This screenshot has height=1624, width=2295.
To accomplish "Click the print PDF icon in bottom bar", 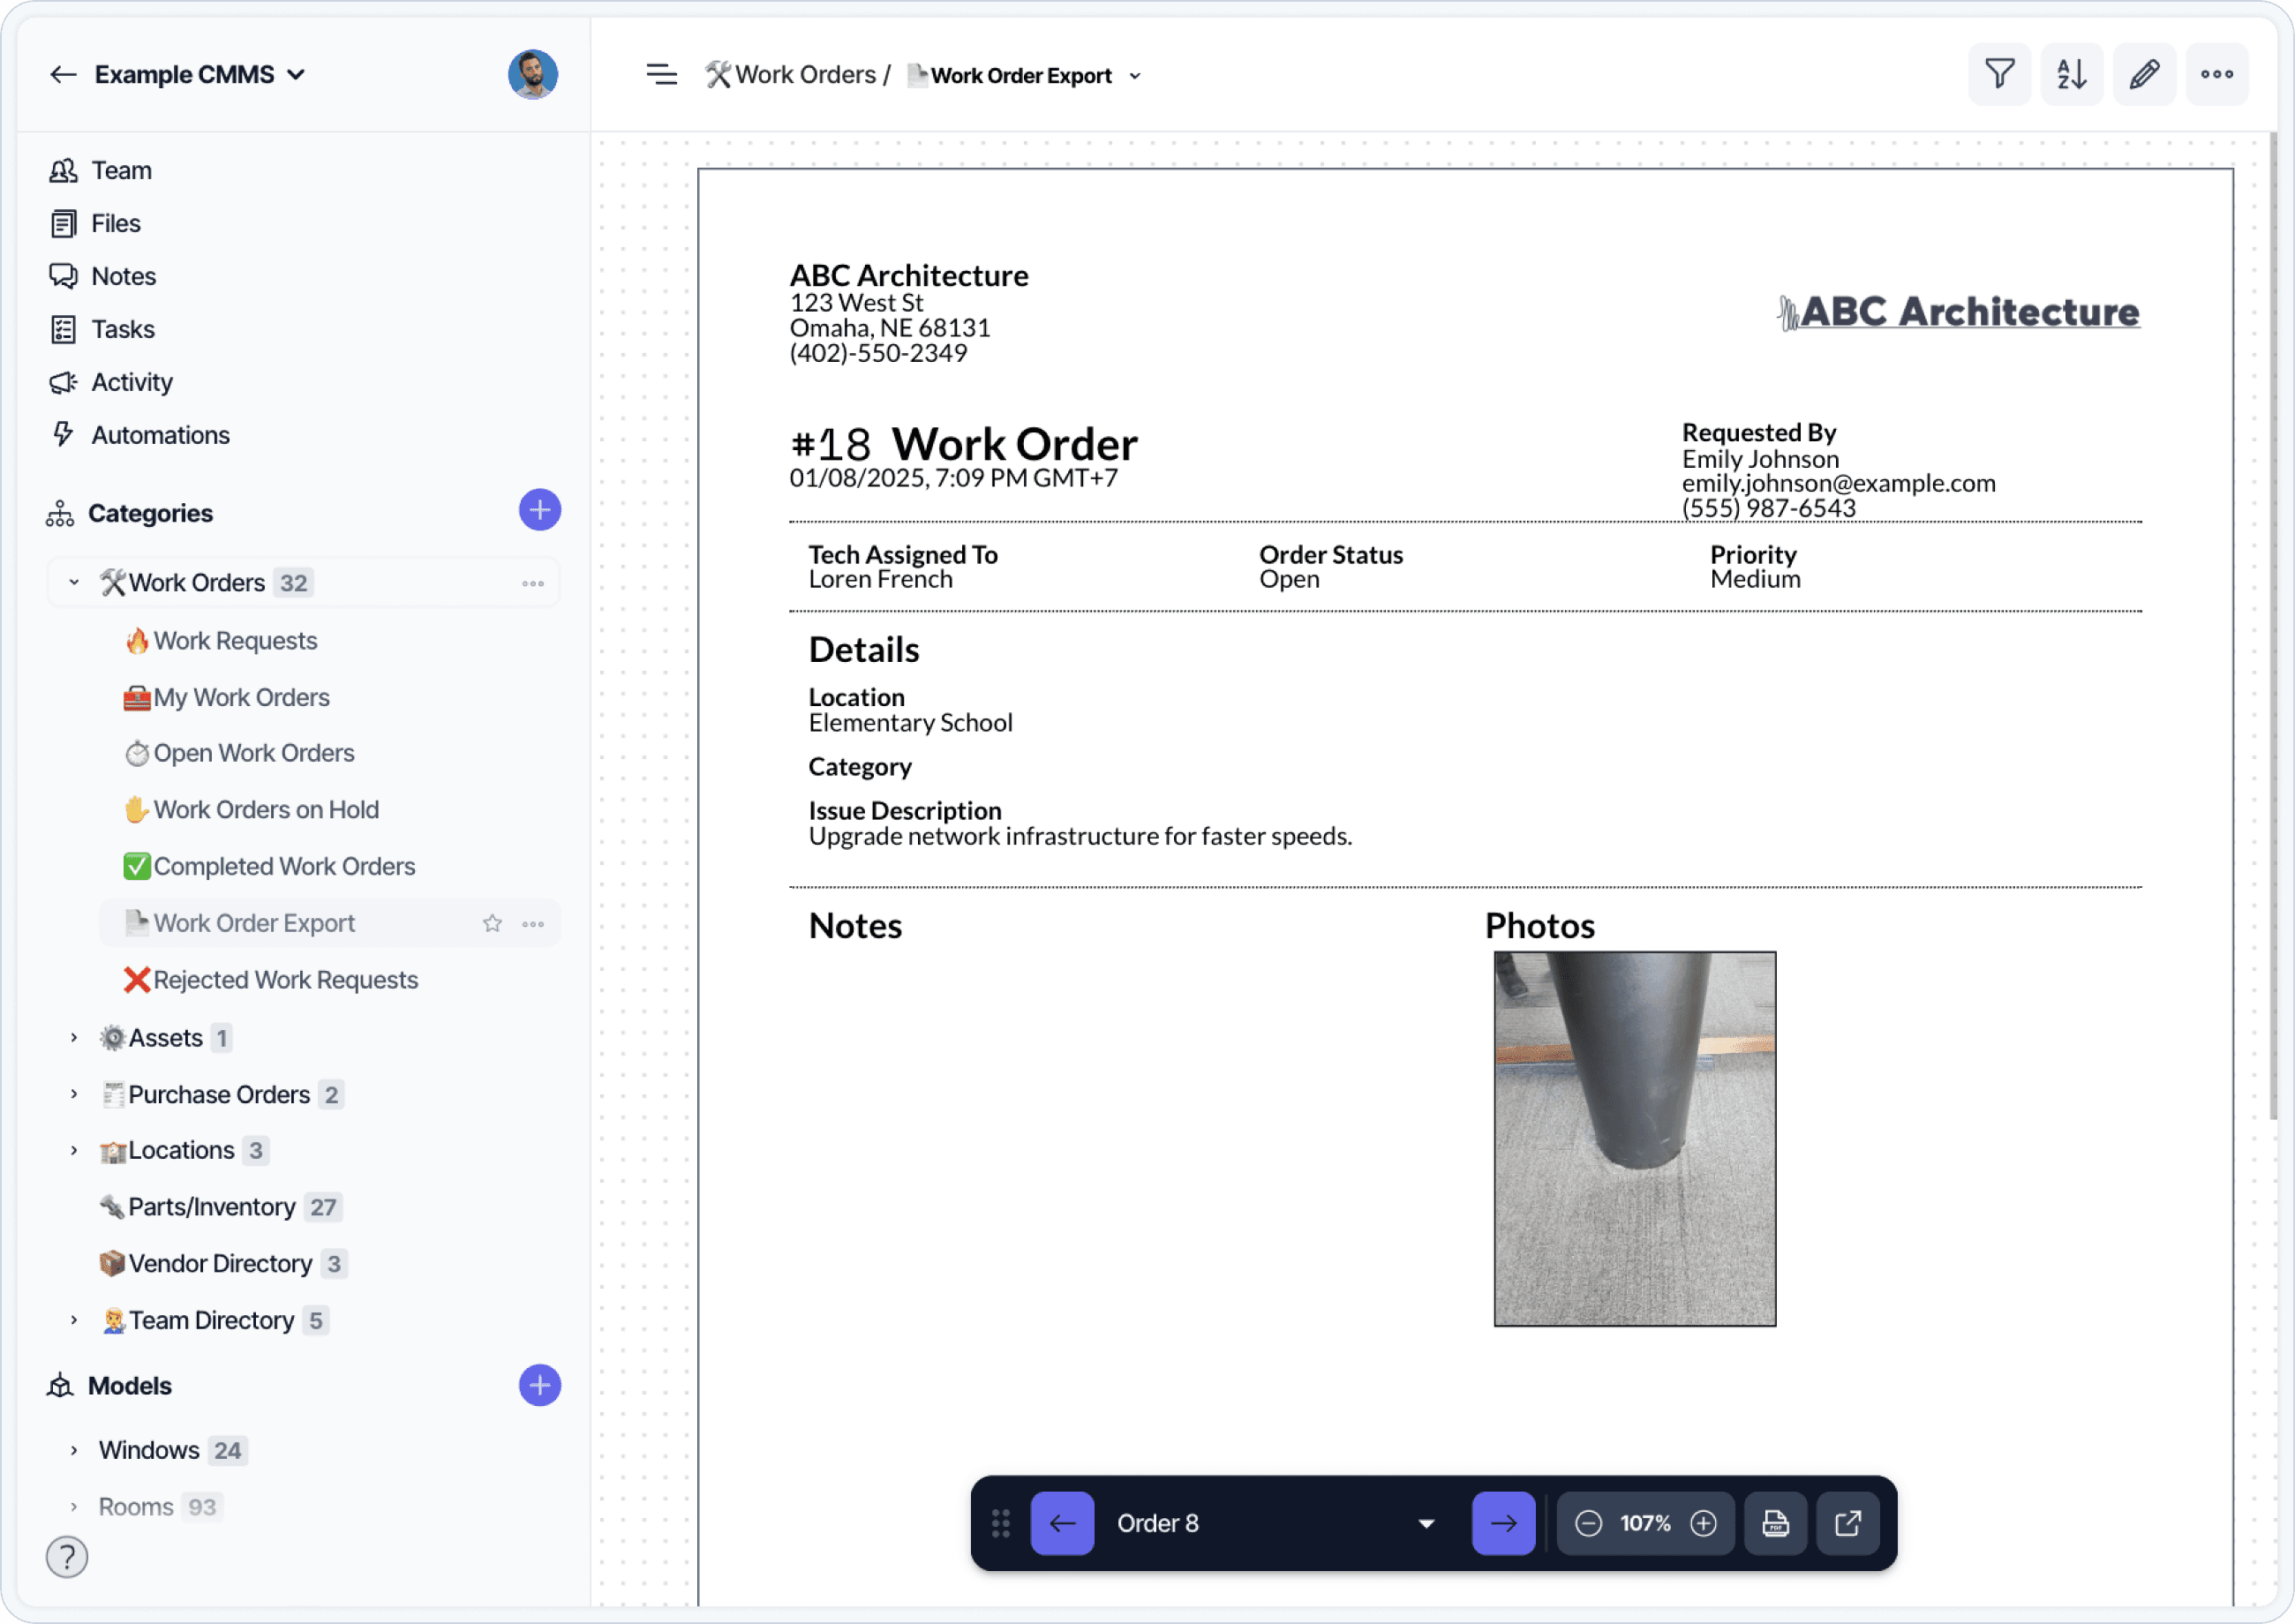I will coord(1775,1523).
